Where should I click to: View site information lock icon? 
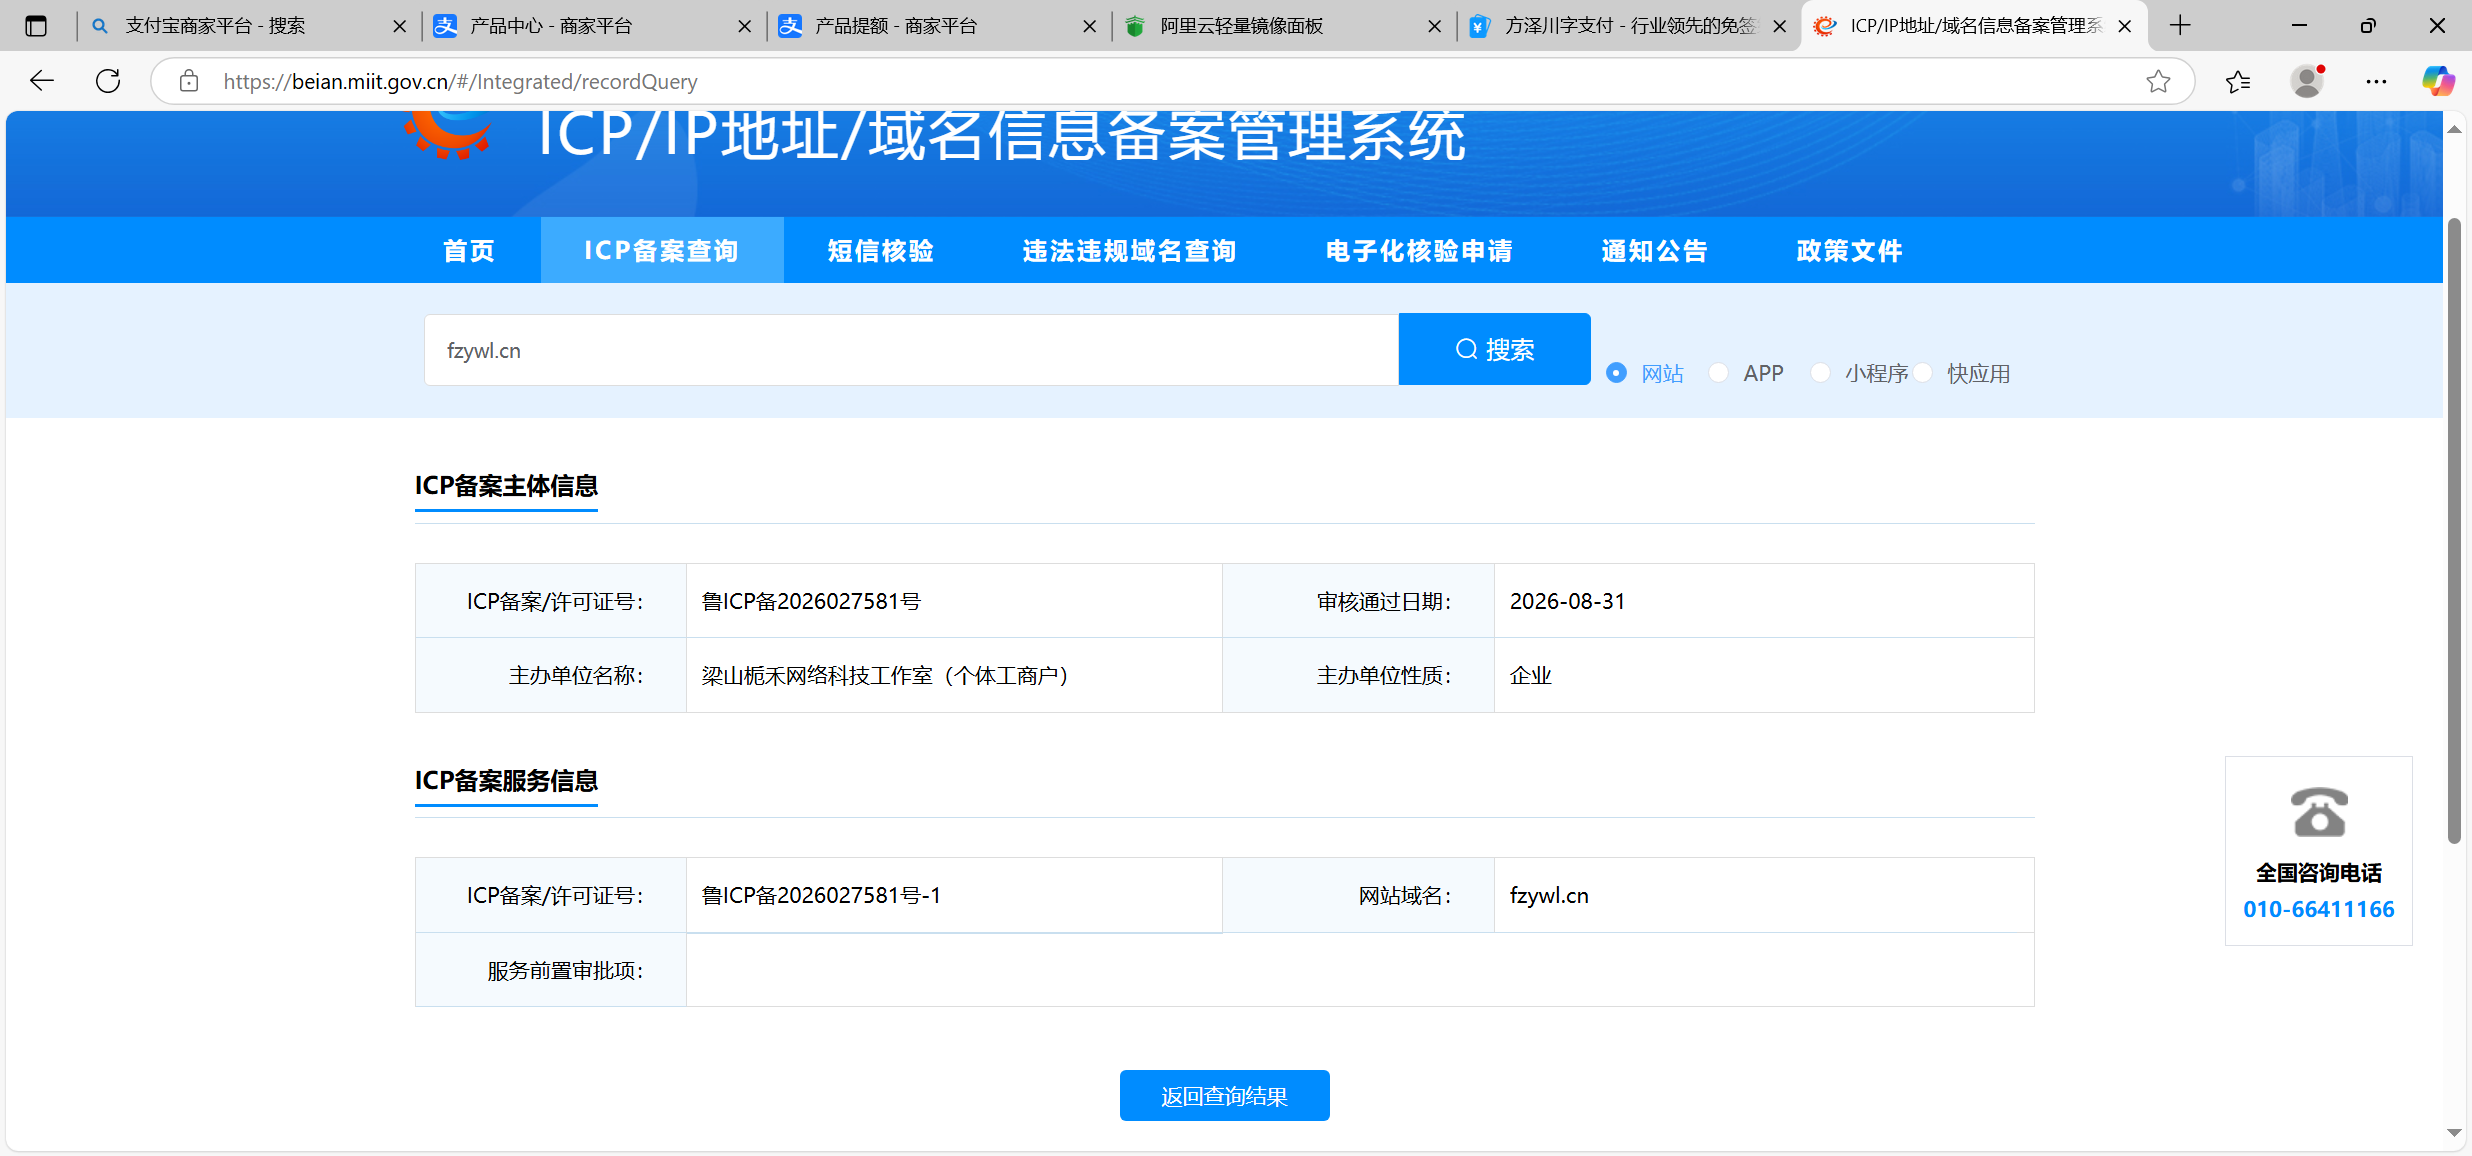click(x=189, y=81)
